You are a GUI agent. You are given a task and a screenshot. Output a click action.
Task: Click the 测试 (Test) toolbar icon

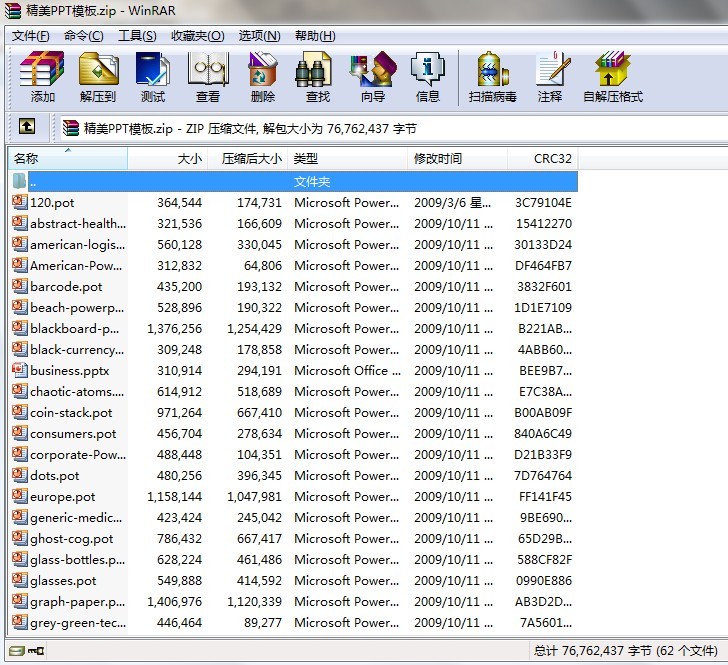pyautogui.click(x=152, y=69)
